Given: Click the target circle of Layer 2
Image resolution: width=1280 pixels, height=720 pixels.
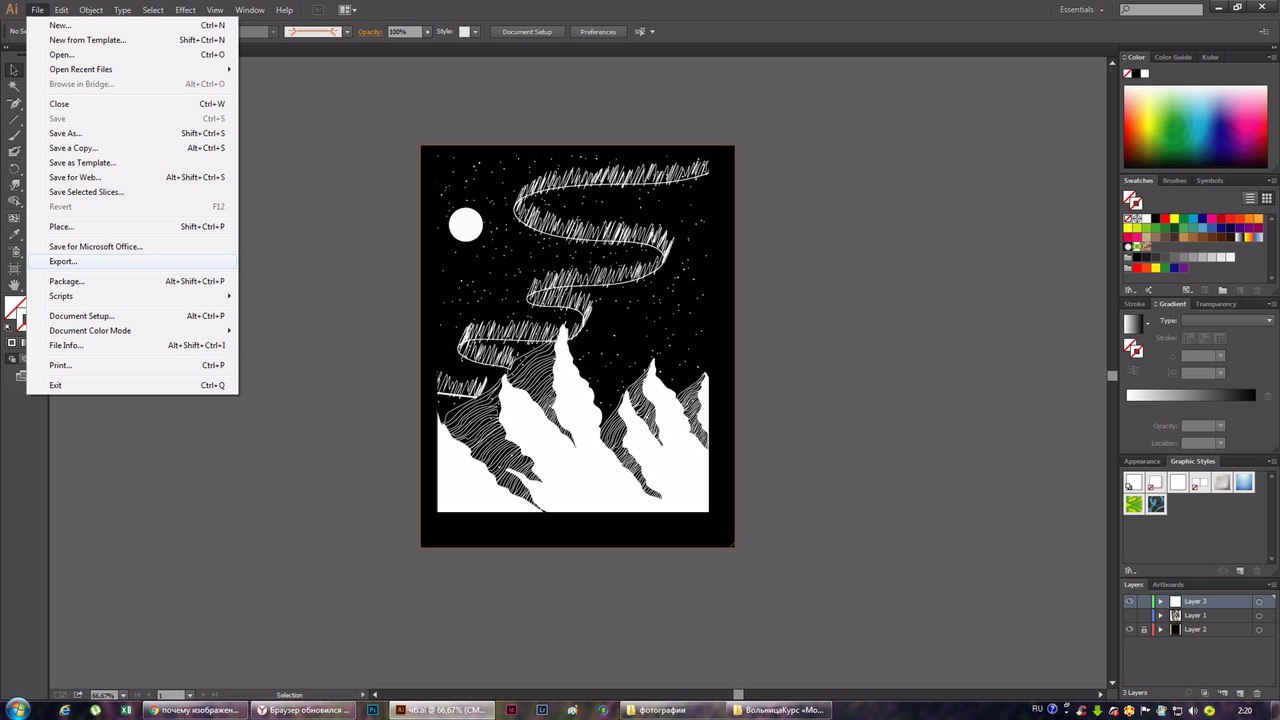Looking at the screenshot, I should click(x=1259, y=629).
